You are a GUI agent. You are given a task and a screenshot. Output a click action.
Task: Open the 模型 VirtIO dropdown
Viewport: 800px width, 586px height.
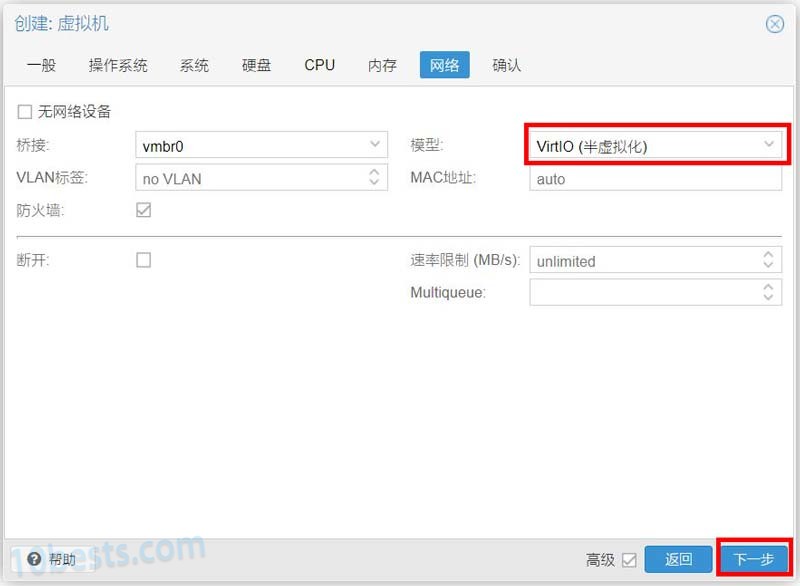769,145
